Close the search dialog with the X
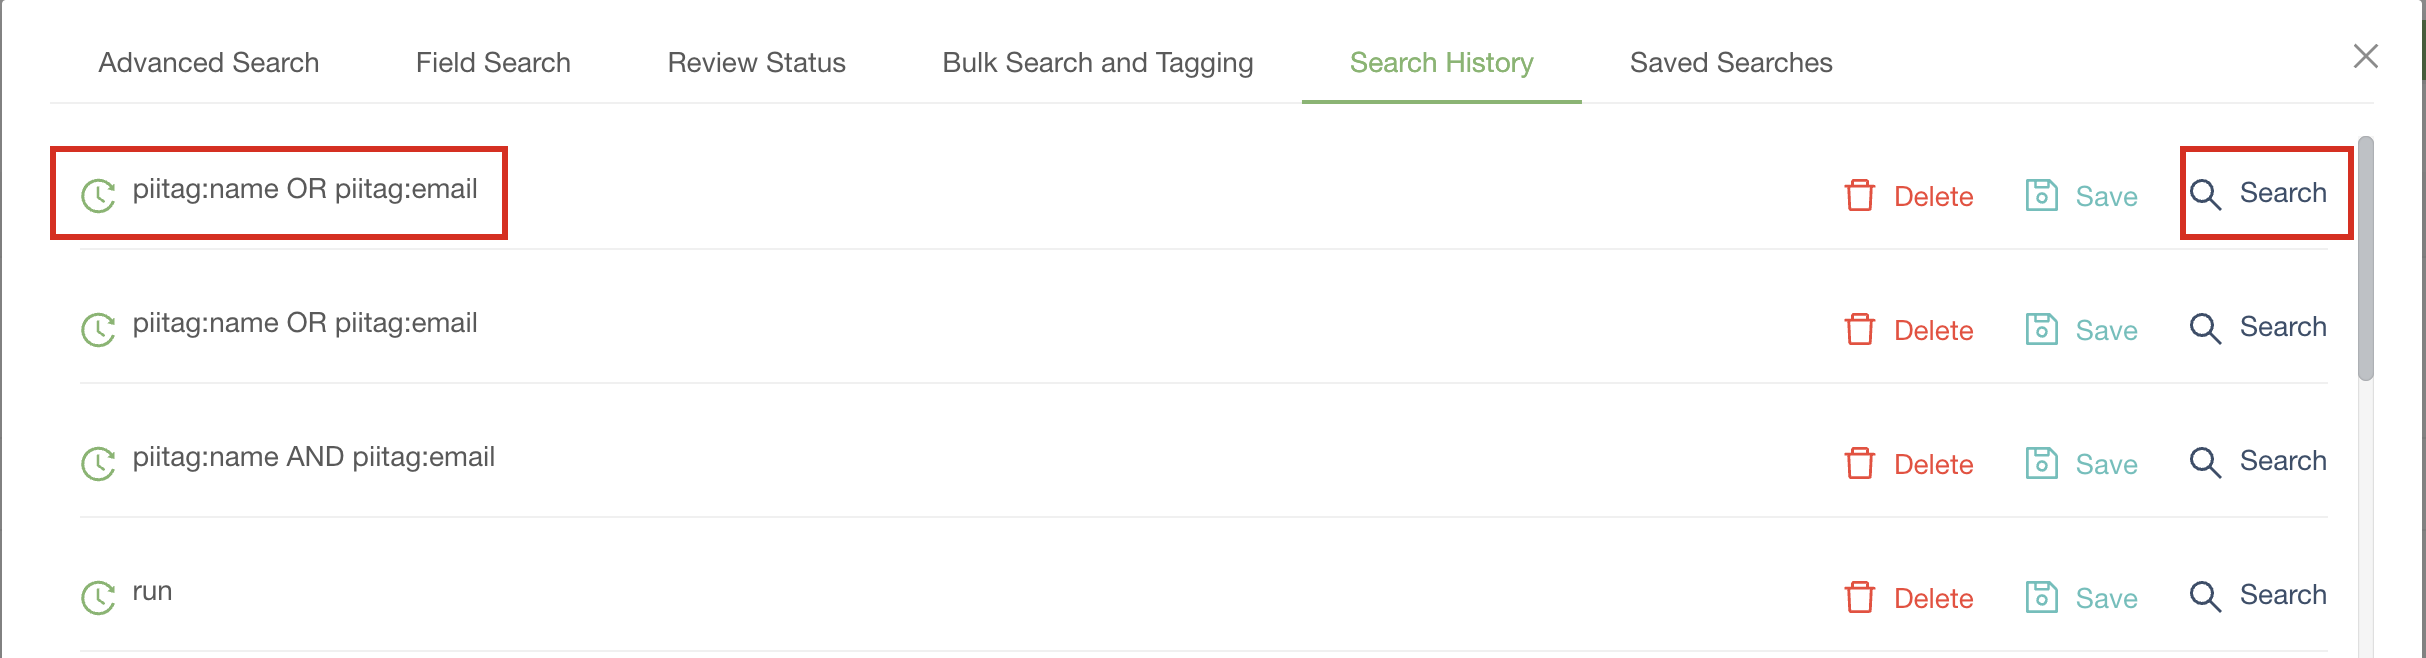This screenshot has width=2426, height=658. coord(2366,57)
